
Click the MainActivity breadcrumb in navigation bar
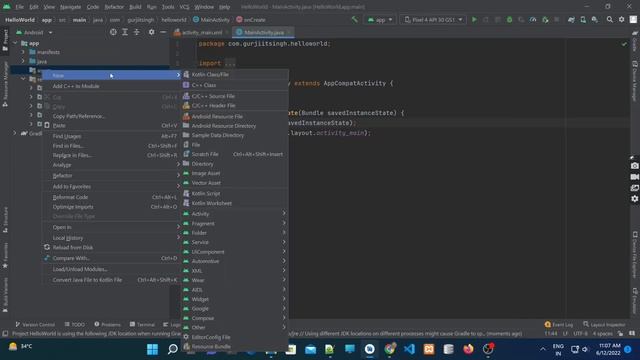211,20
